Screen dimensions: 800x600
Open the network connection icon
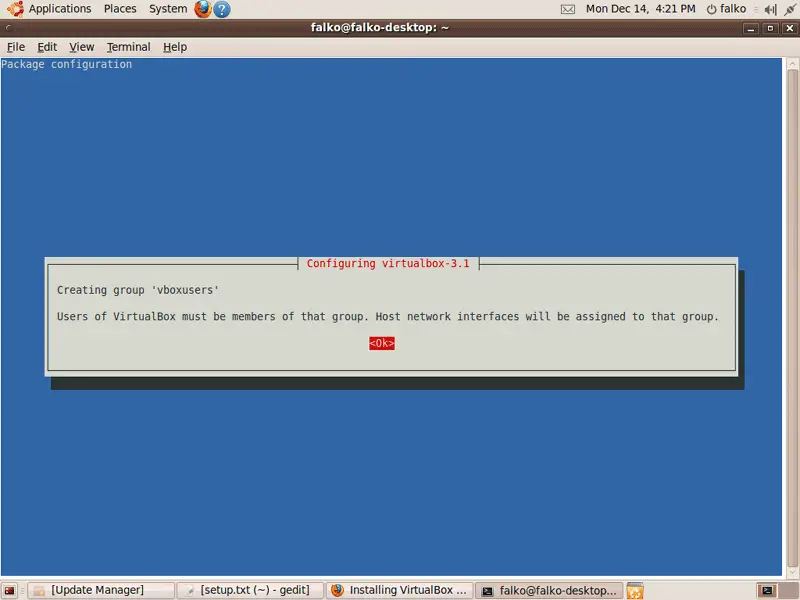point(788,9)
